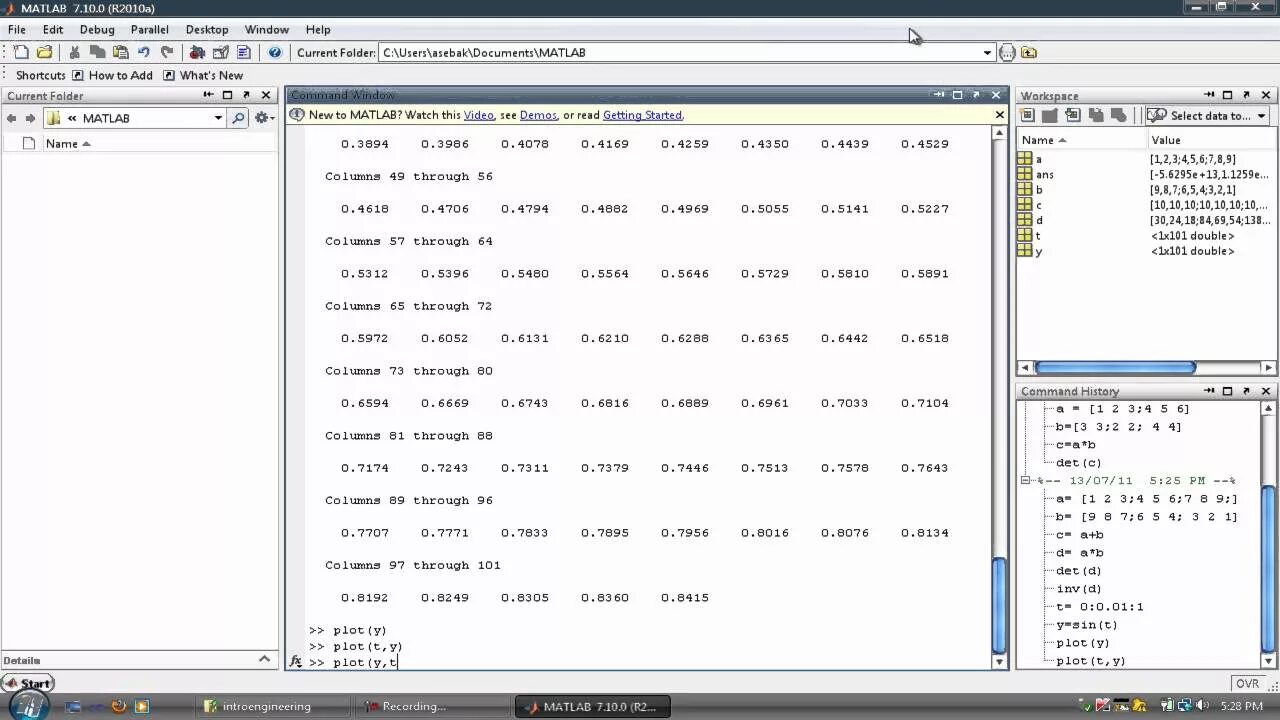This screenshot has height=720, width=1280.
Task: Click the Copy icon in main toolbar
Action: 97,52
